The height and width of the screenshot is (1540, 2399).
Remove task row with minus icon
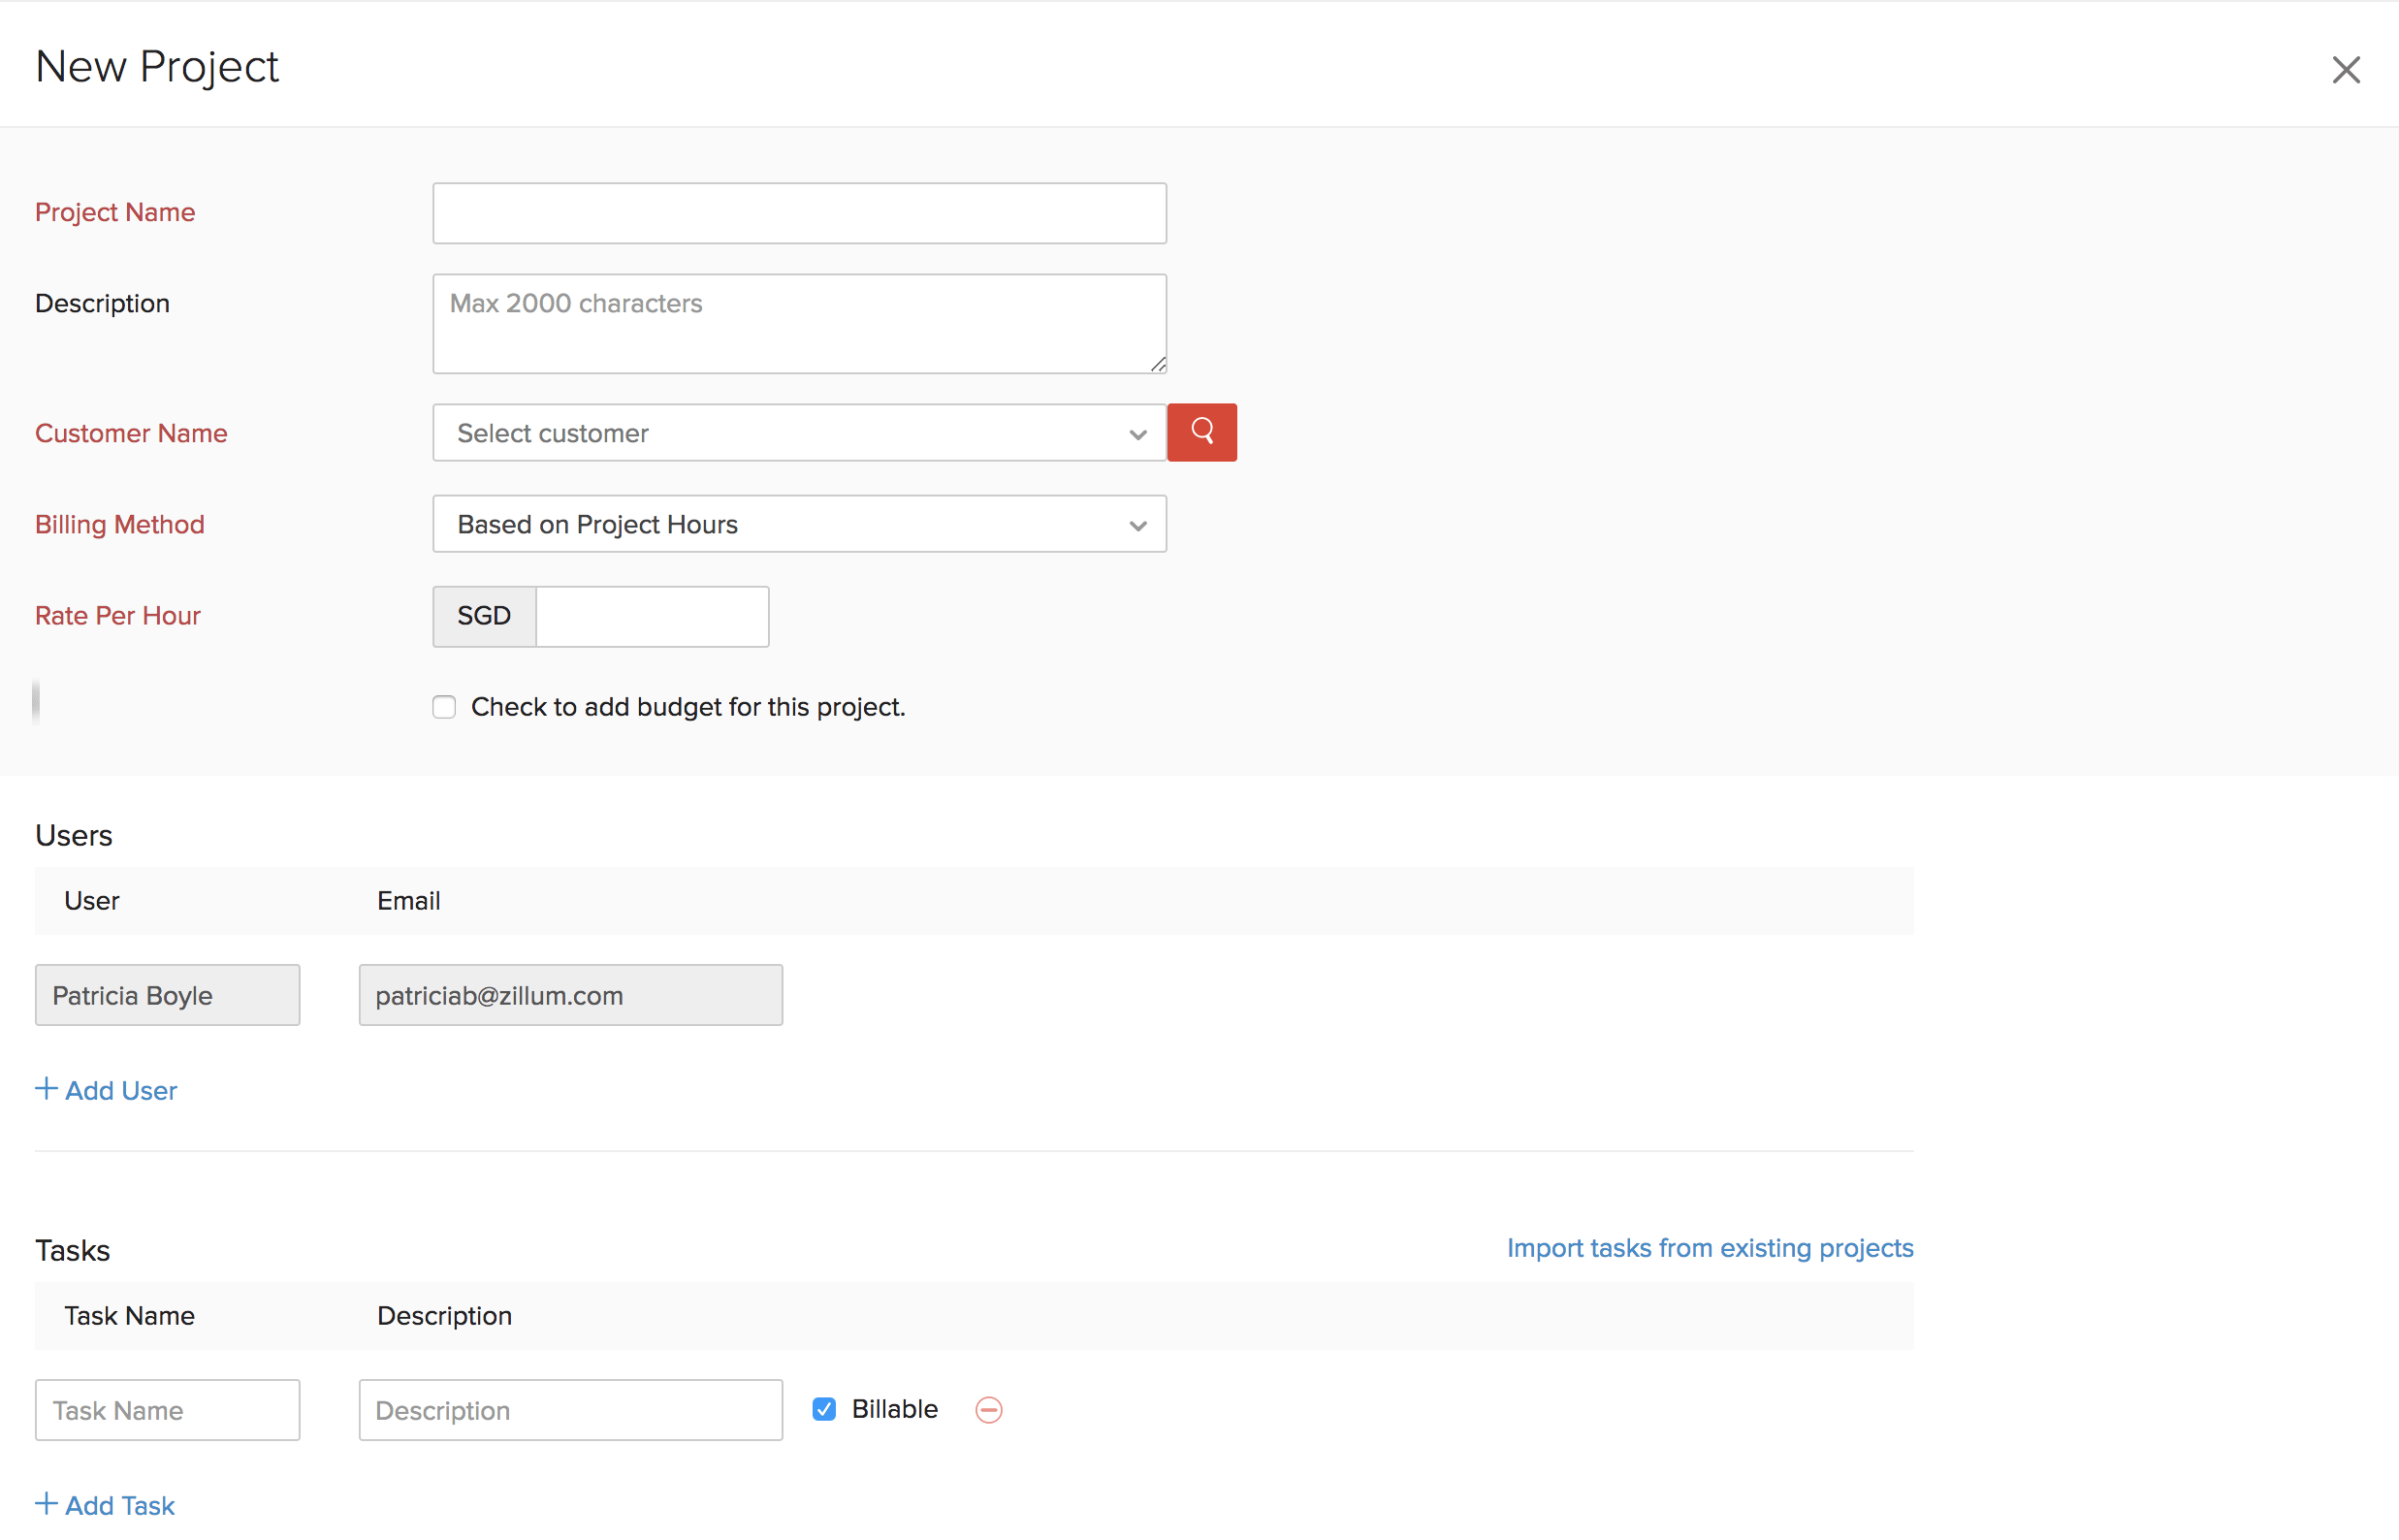tap(988, 1409)
